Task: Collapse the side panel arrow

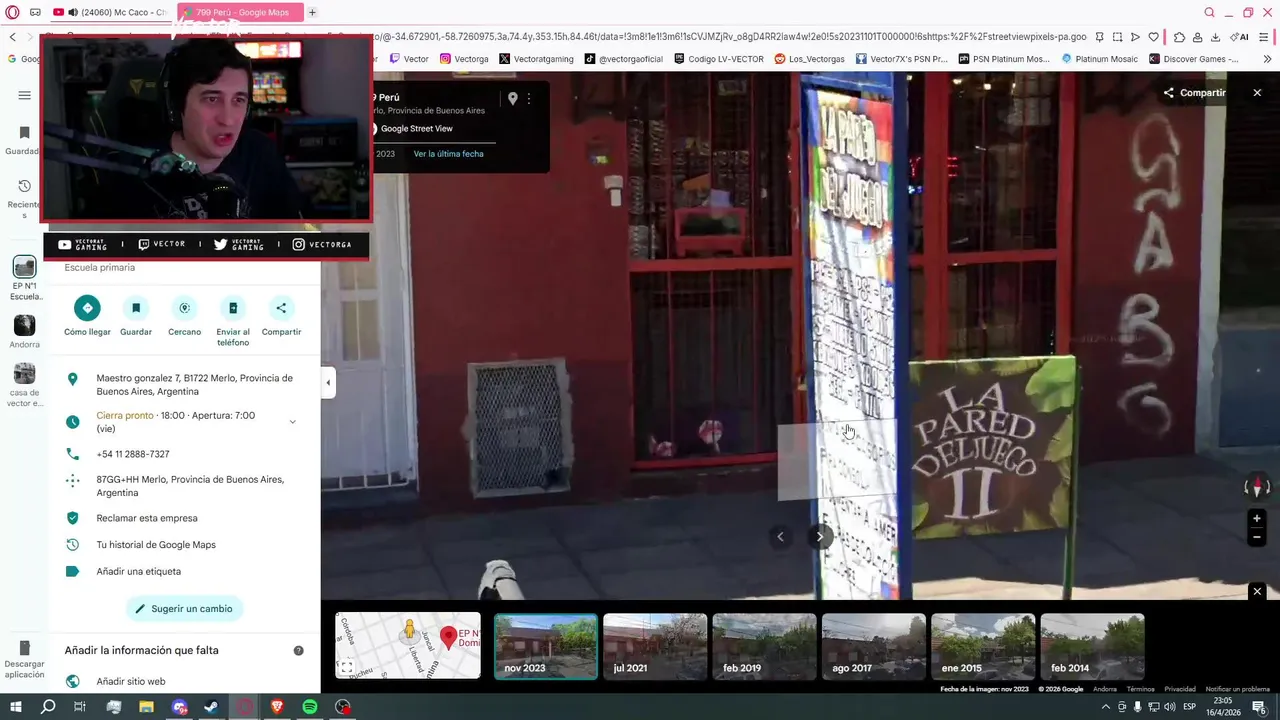Action: tap(328, 382)
